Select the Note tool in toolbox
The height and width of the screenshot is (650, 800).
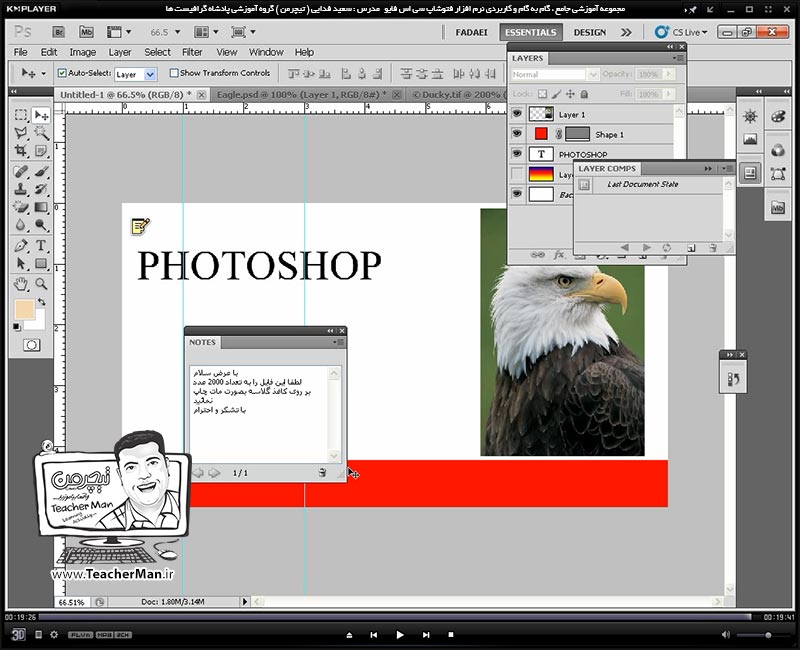41,151
